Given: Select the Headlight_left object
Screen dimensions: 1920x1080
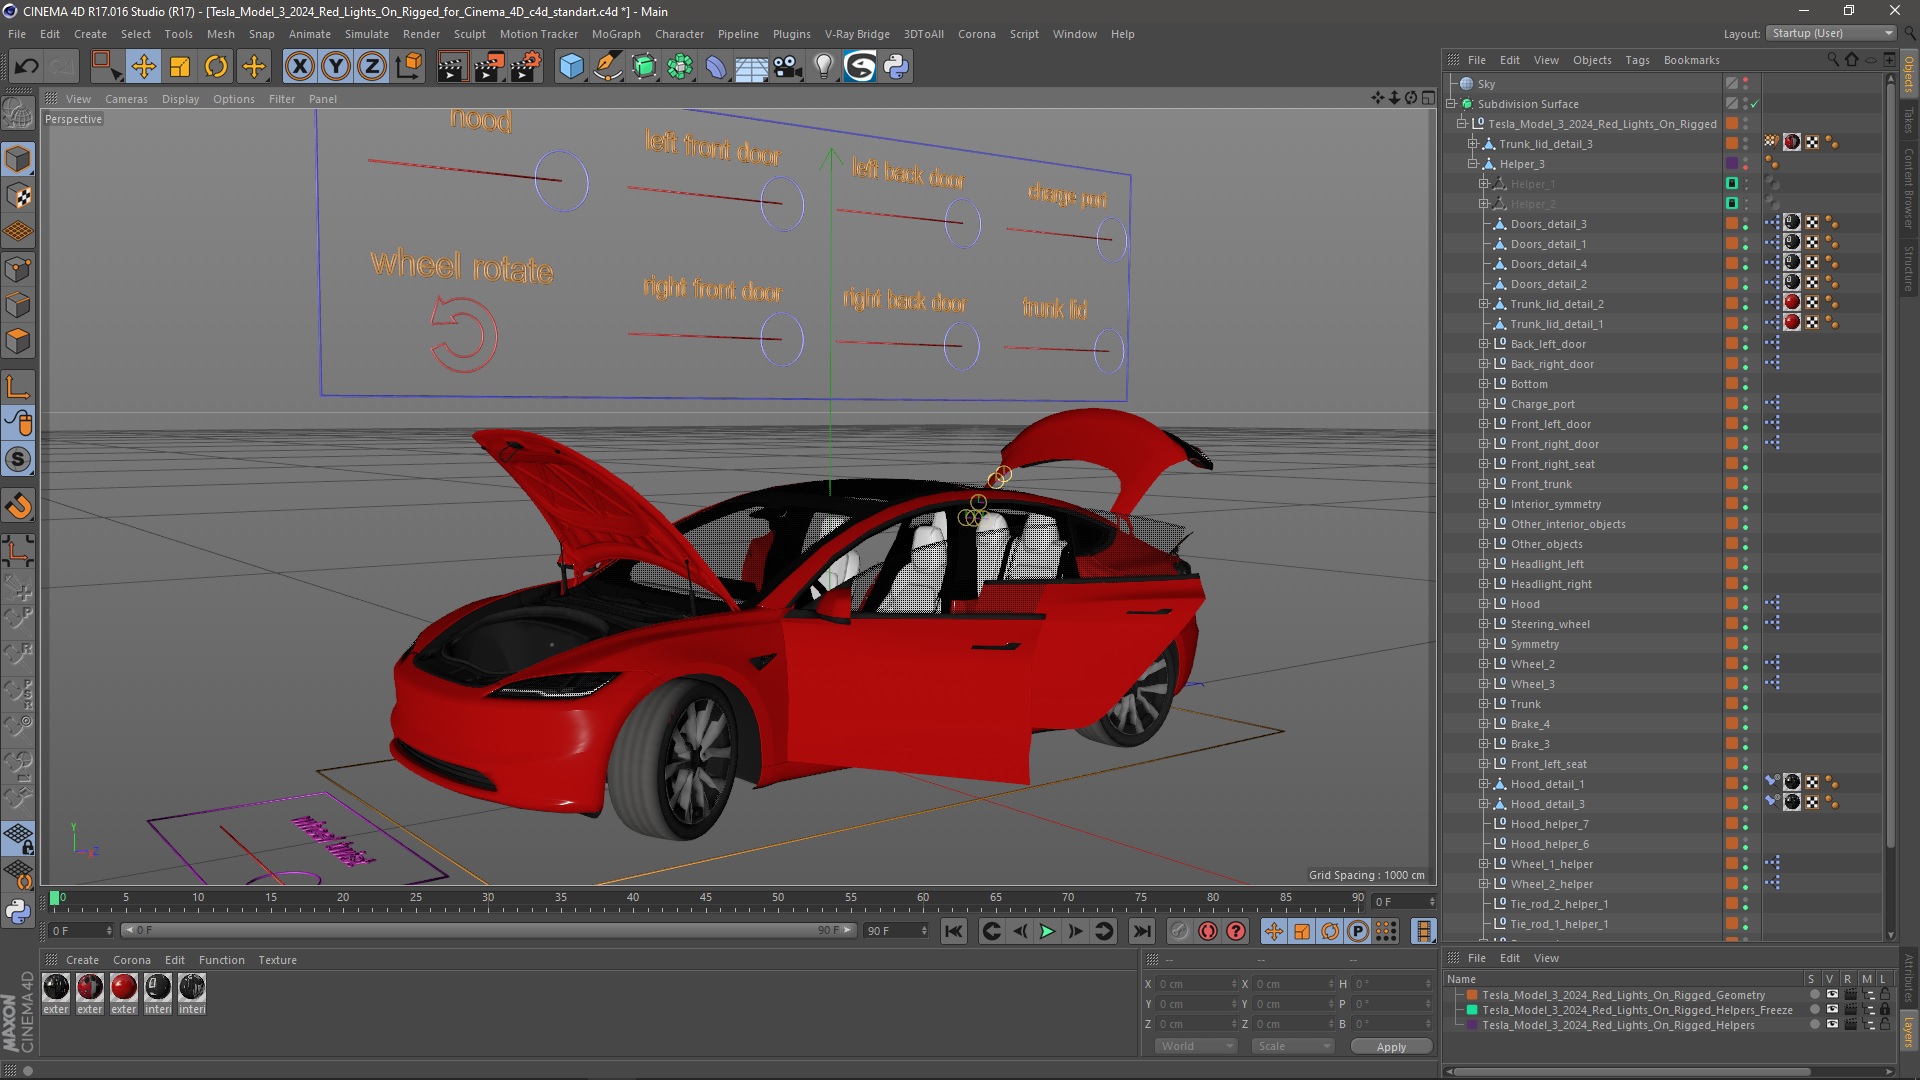Looking at the screenshot, I should (1547, 564).
